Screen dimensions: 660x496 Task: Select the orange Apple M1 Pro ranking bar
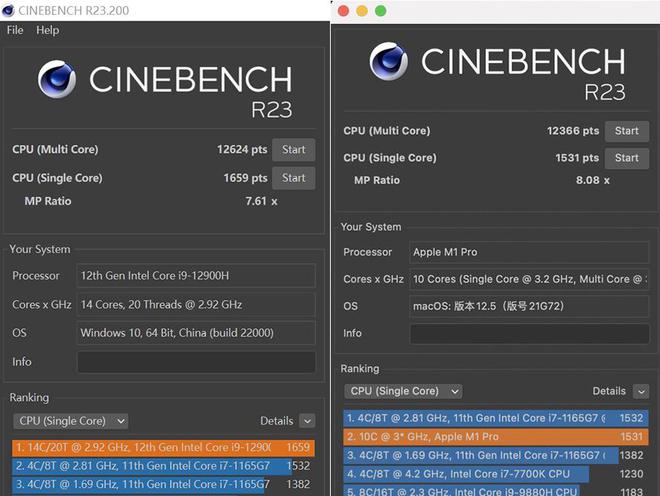click(478, 437)
